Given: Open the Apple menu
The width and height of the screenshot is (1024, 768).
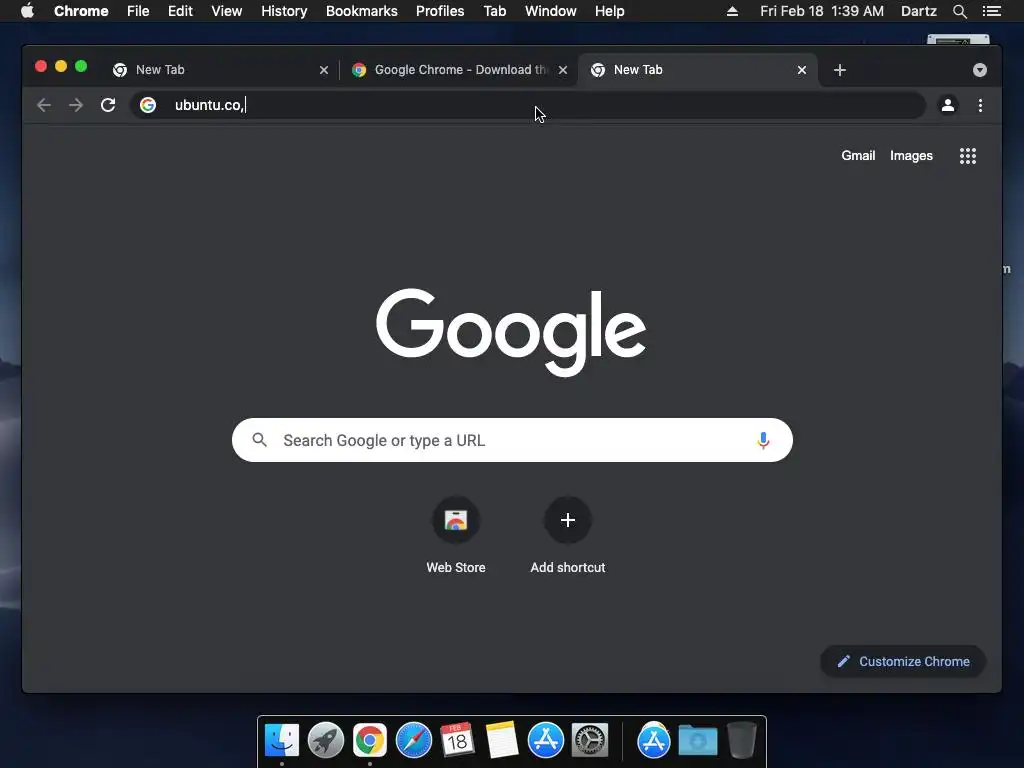Looking at the screenshot, I should pos(27,11).
